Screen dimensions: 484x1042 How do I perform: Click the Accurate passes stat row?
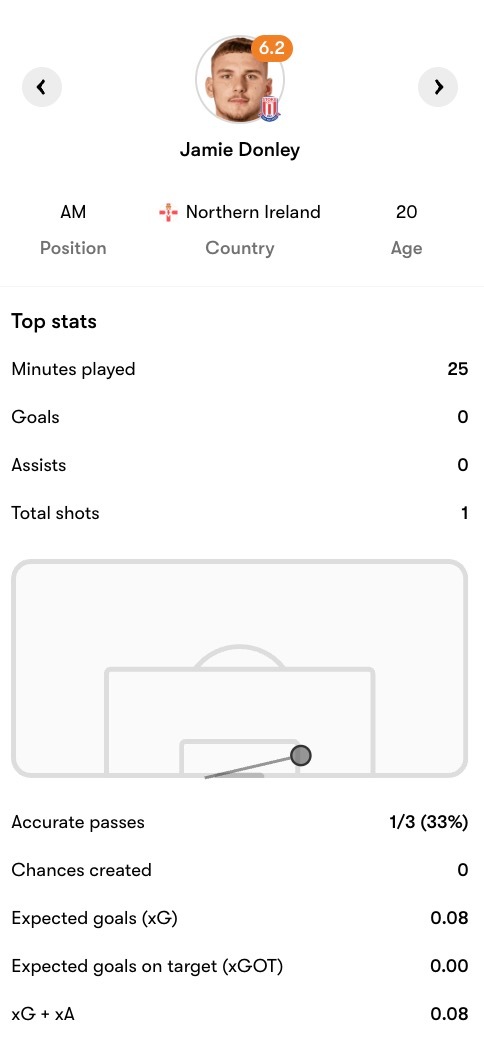(x=239, y=822)
